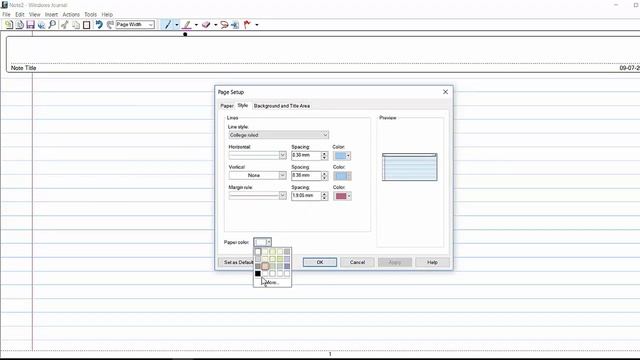Click the Horizontal spacing value field
This screenshot has height=360, width=640.
306,155
